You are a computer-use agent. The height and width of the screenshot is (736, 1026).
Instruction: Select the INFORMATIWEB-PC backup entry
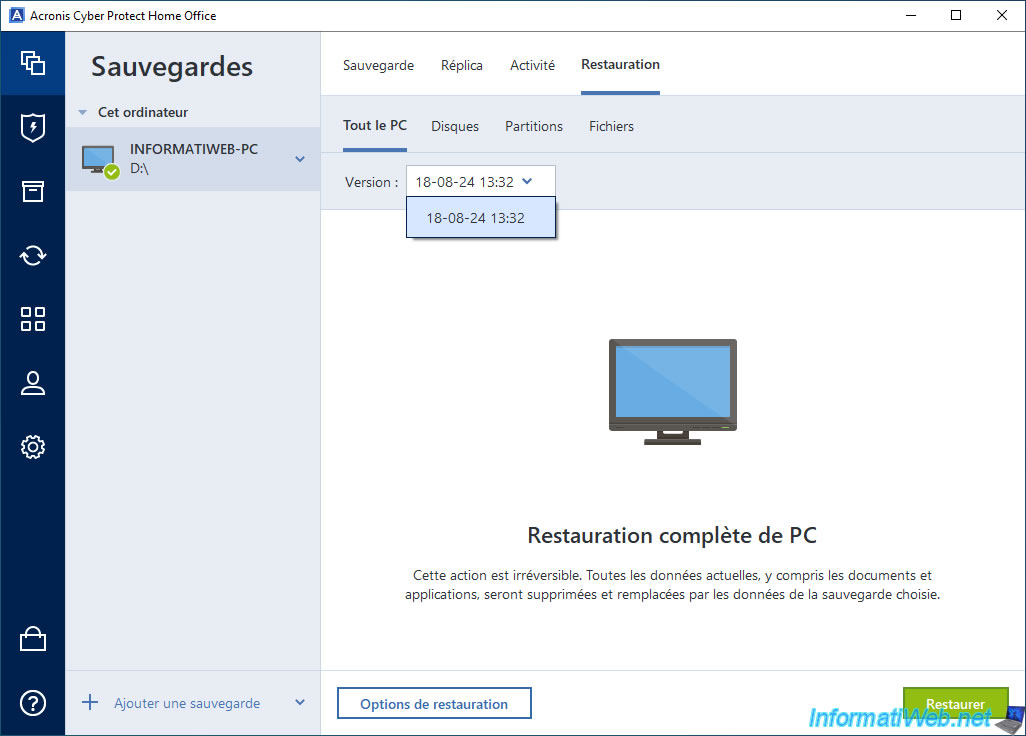point(193,159)
